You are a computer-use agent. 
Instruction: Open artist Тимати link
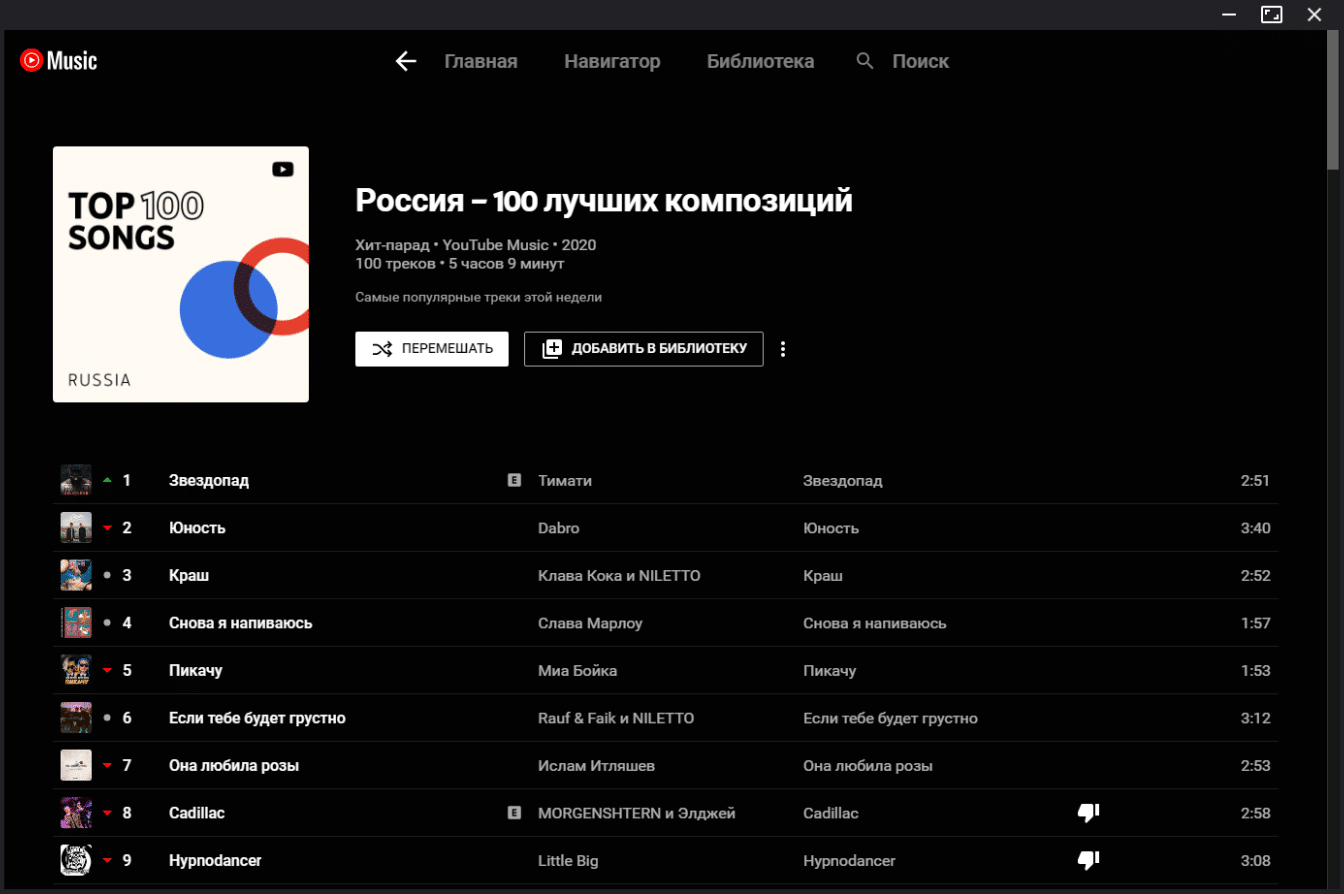(x=565, y=481)
